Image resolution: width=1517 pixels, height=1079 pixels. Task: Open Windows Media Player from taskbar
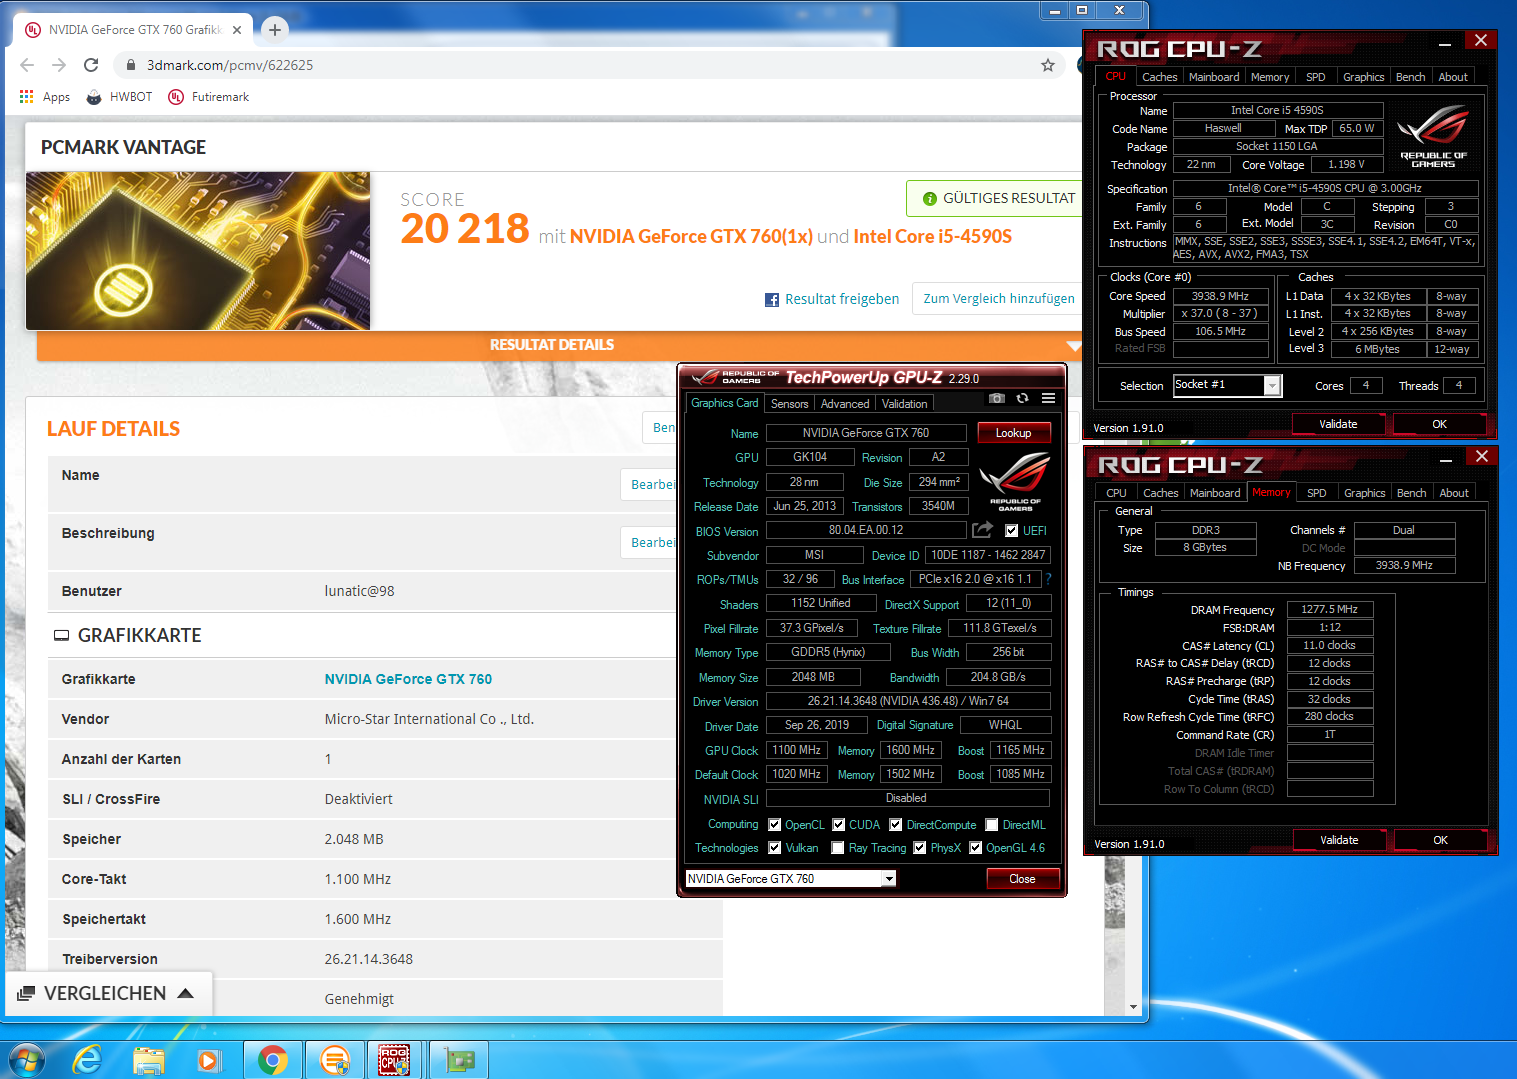(x=208, y=1059)
